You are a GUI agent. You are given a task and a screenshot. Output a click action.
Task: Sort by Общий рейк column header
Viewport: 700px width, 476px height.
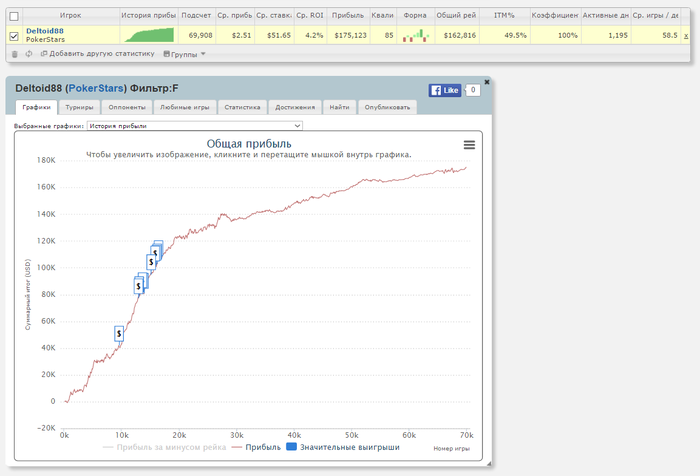pyautogui.click(x=456, y=15)
